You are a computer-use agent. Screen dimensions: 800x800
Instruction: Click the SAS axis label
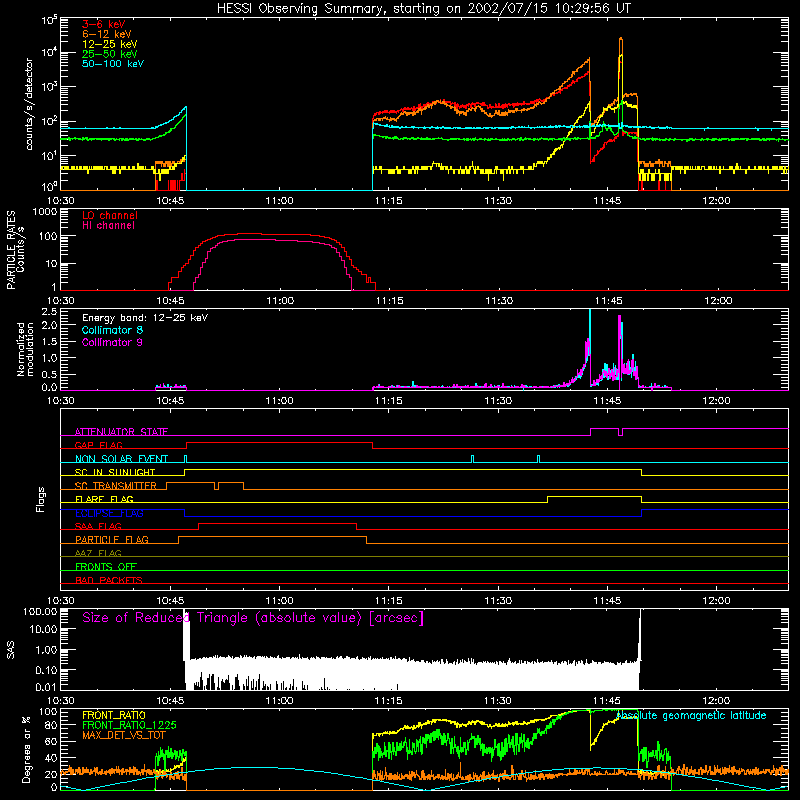coord(11,649)
